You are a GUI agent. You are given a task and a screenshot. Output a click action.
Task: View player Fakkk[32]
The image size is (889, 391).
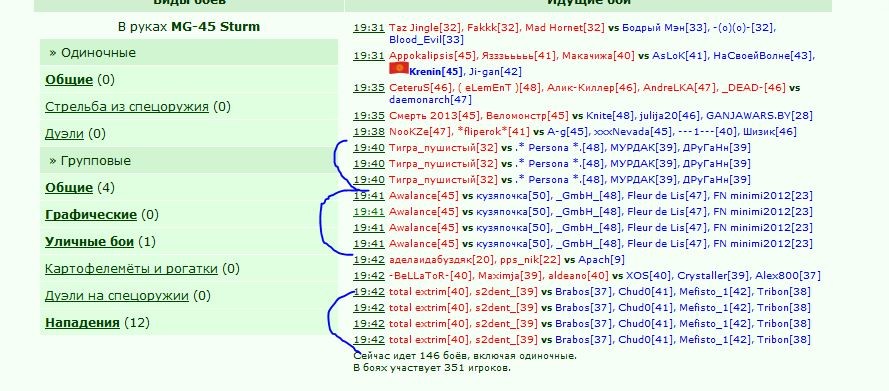tap(494, 28)
